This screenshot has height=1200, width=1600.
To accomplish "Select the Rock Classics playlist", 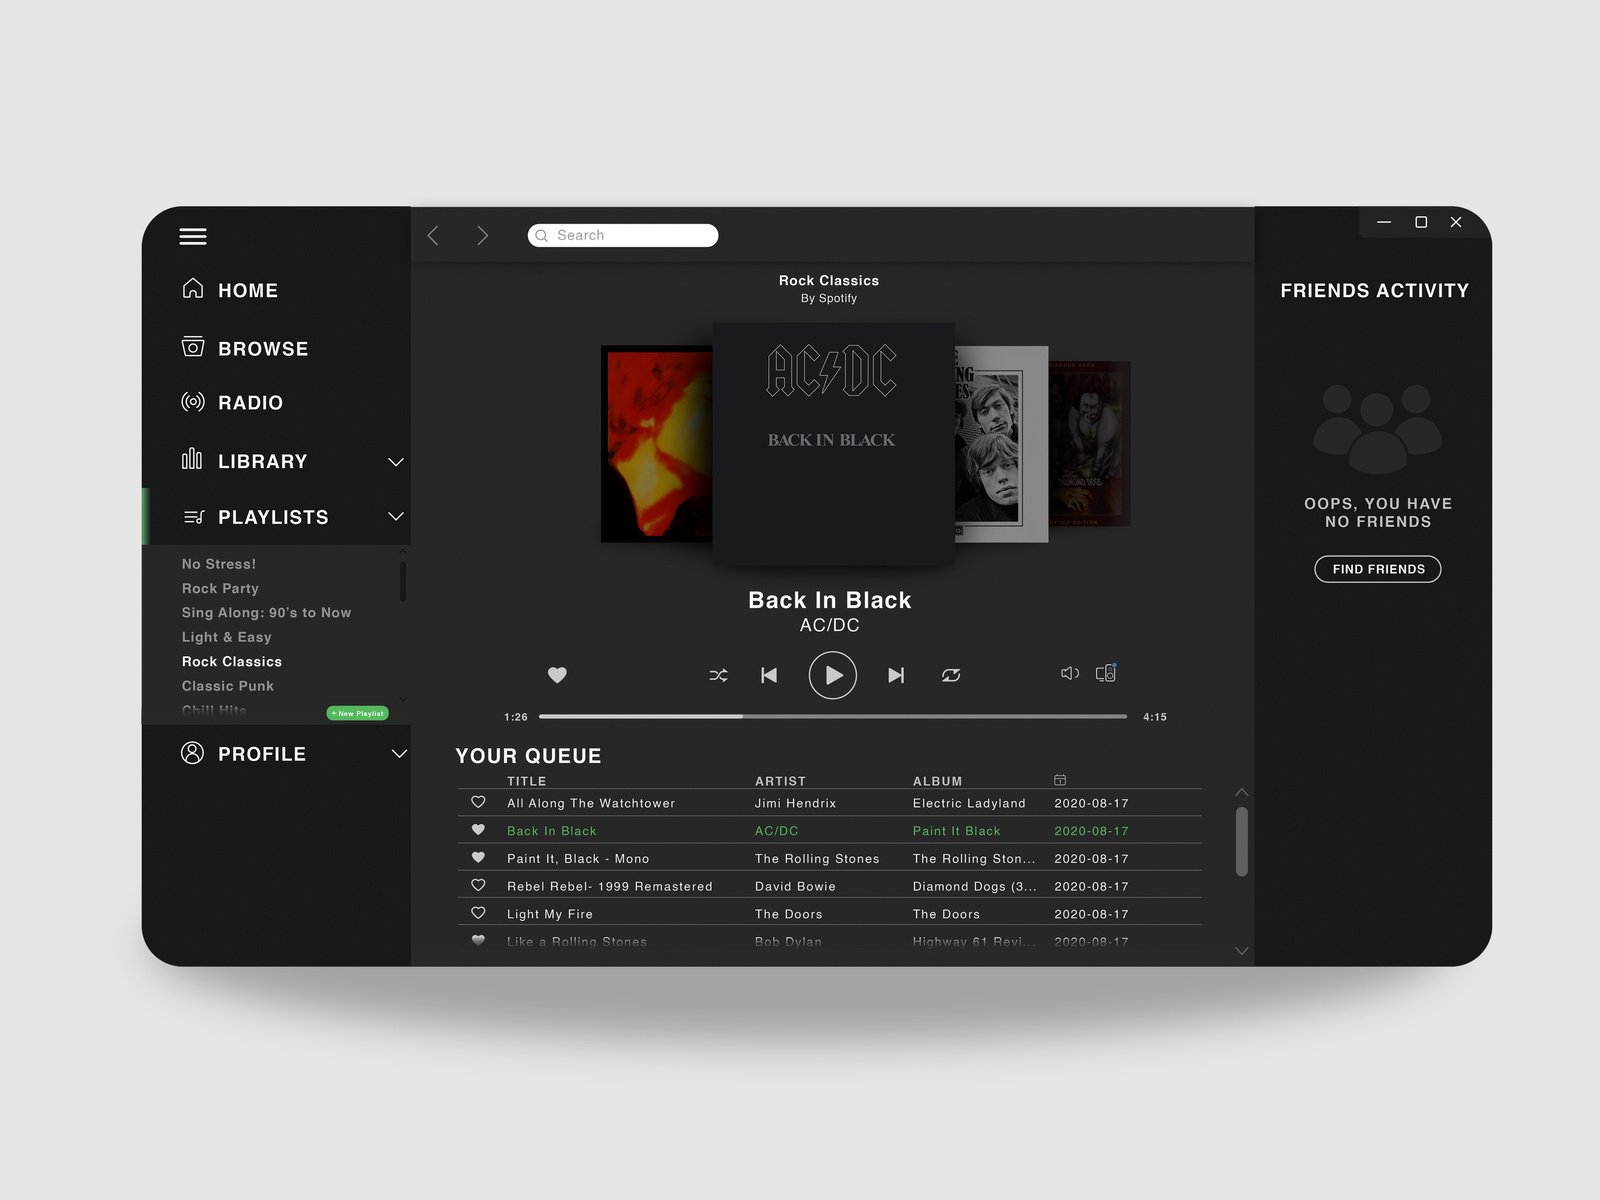I will pos(231,661).
